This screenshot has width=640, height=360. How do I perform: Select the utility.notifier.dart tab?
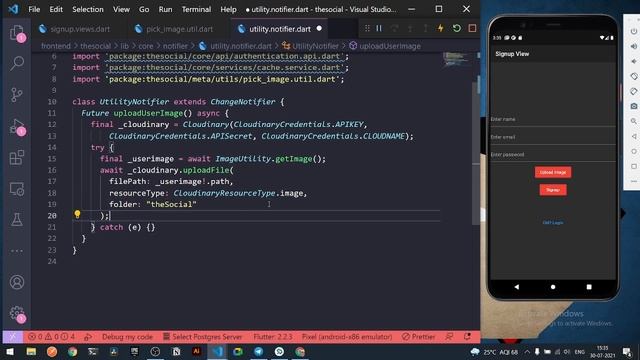tap(279, 29)
